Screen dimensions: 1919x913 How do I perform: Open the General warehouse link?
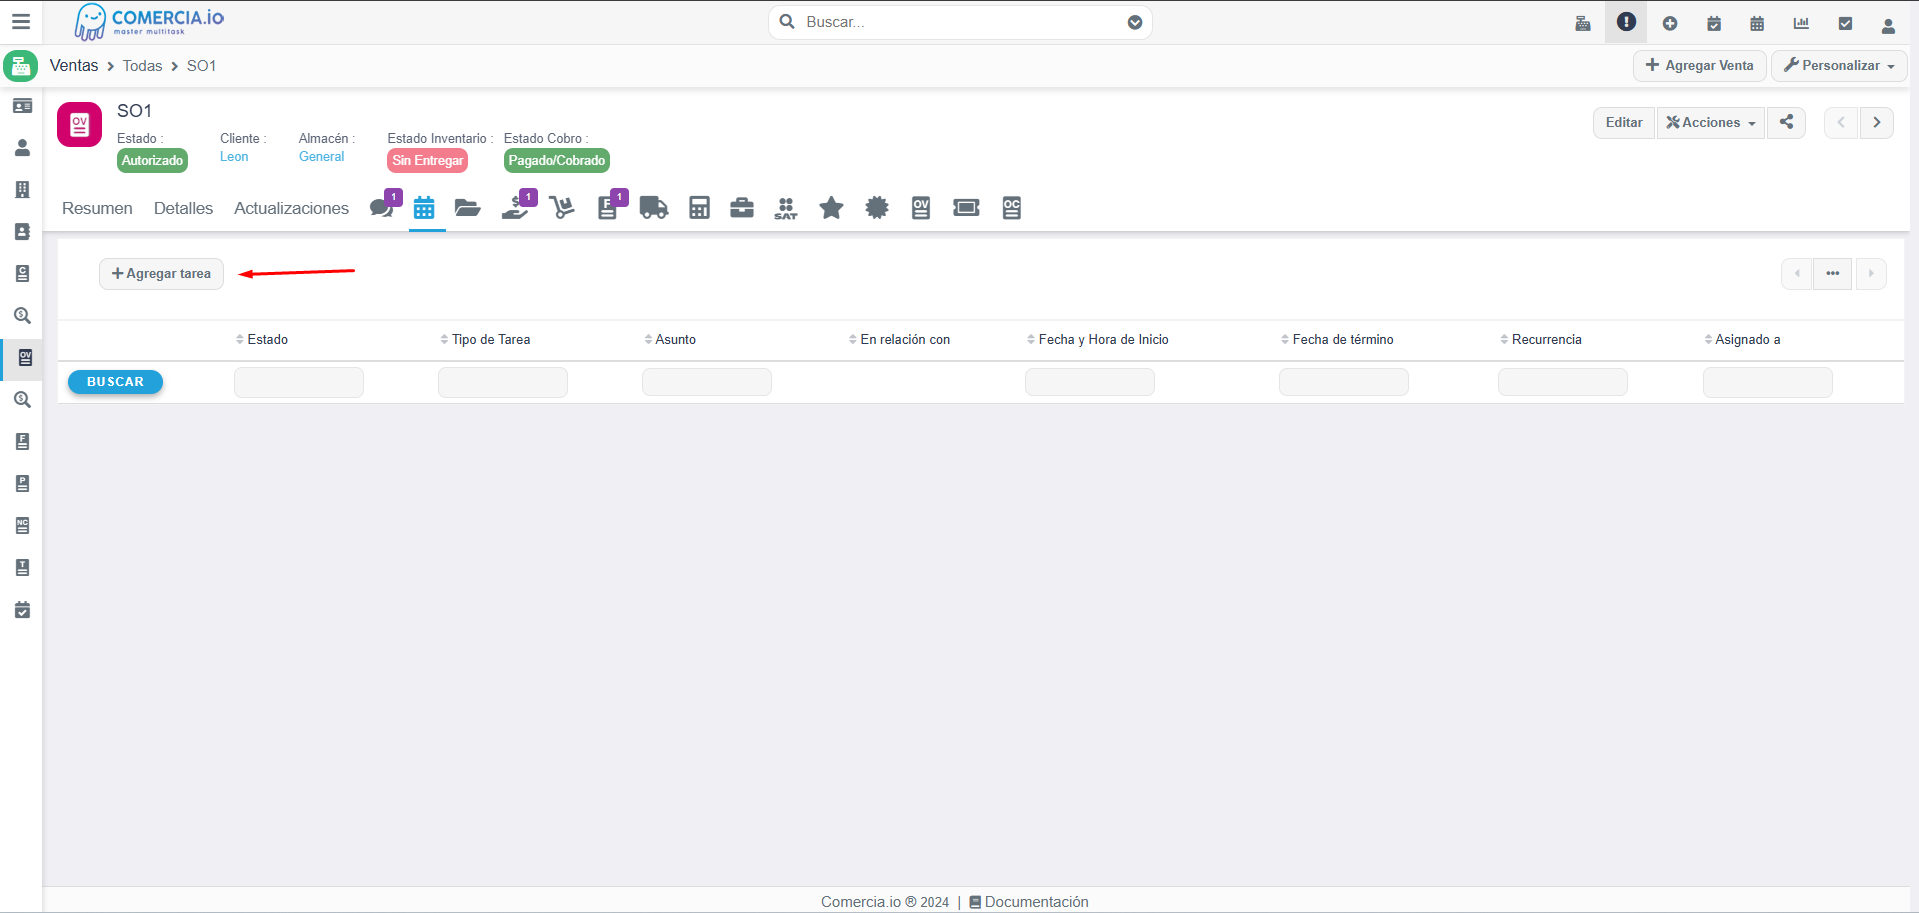[x=321, y=157]
